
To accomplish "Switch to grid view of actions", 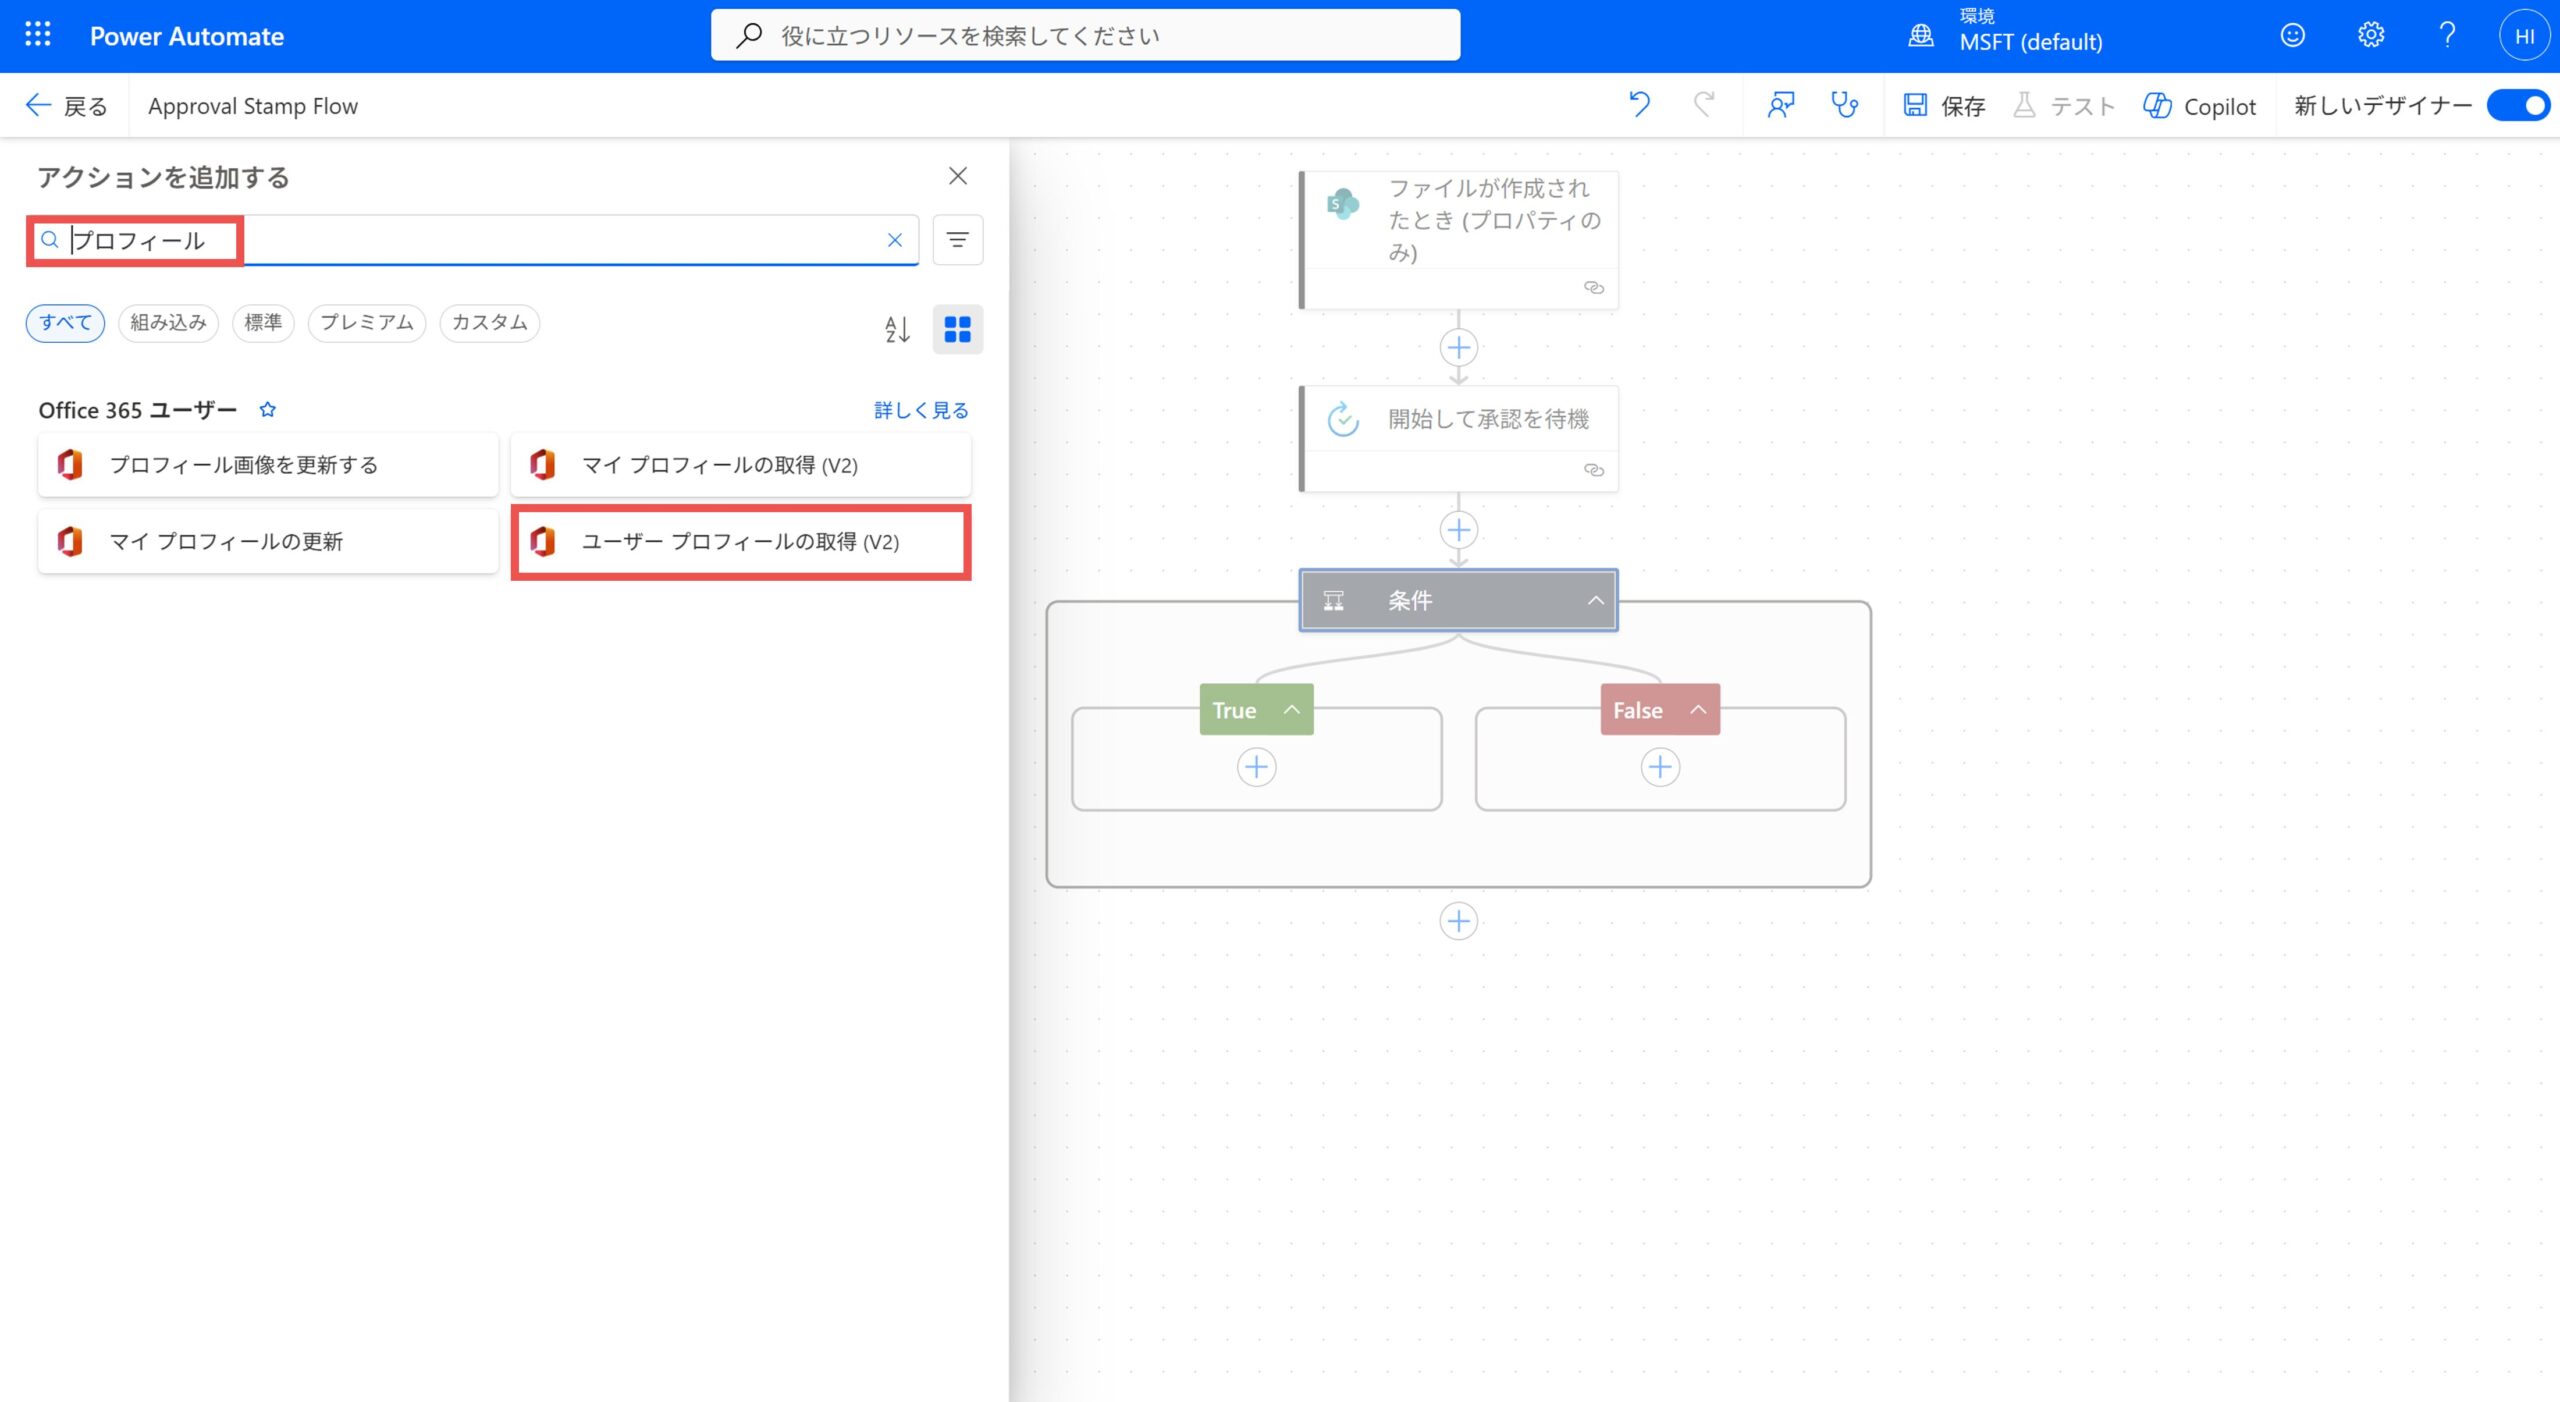I will 957,329.
